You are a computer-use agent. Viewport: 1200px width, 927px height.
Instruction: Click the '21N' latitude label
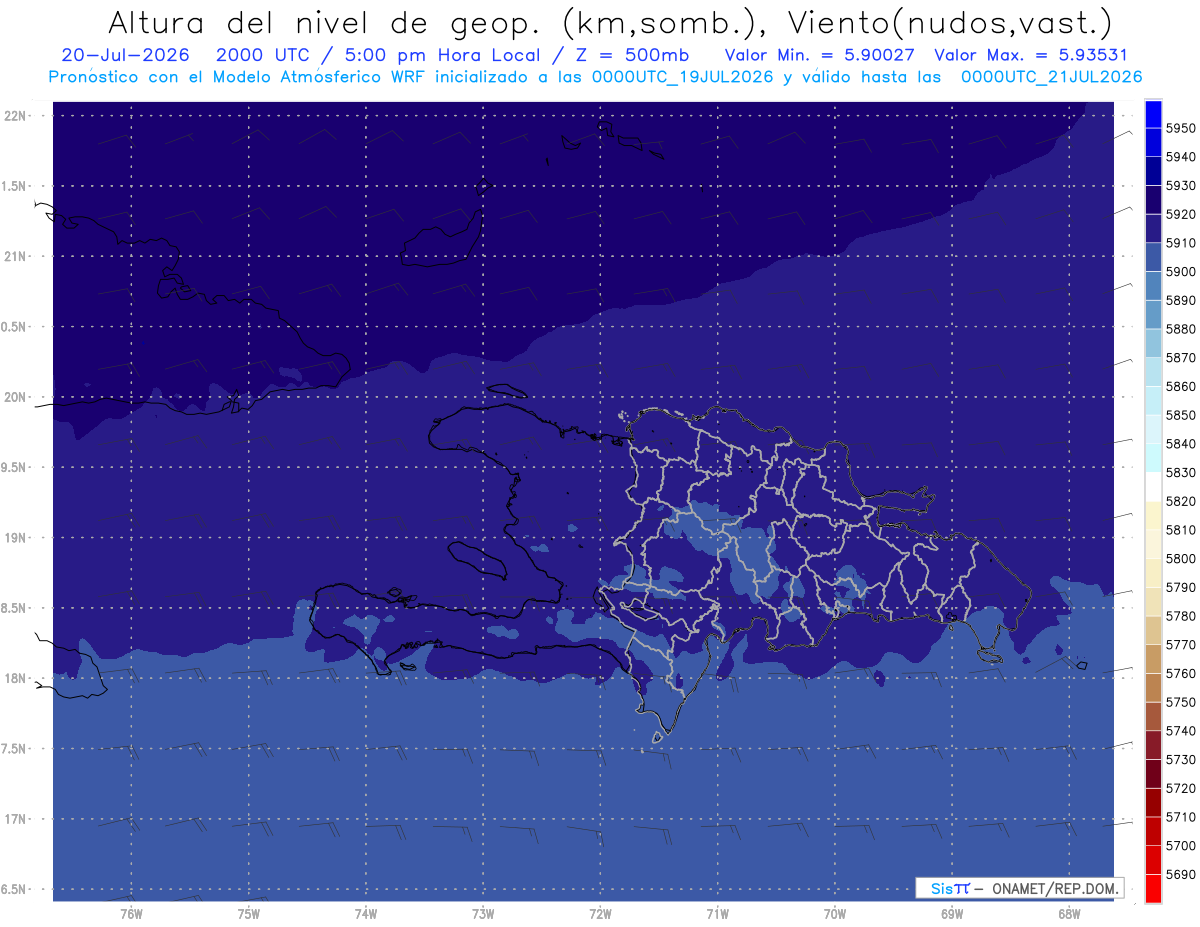tap(17, 257)
